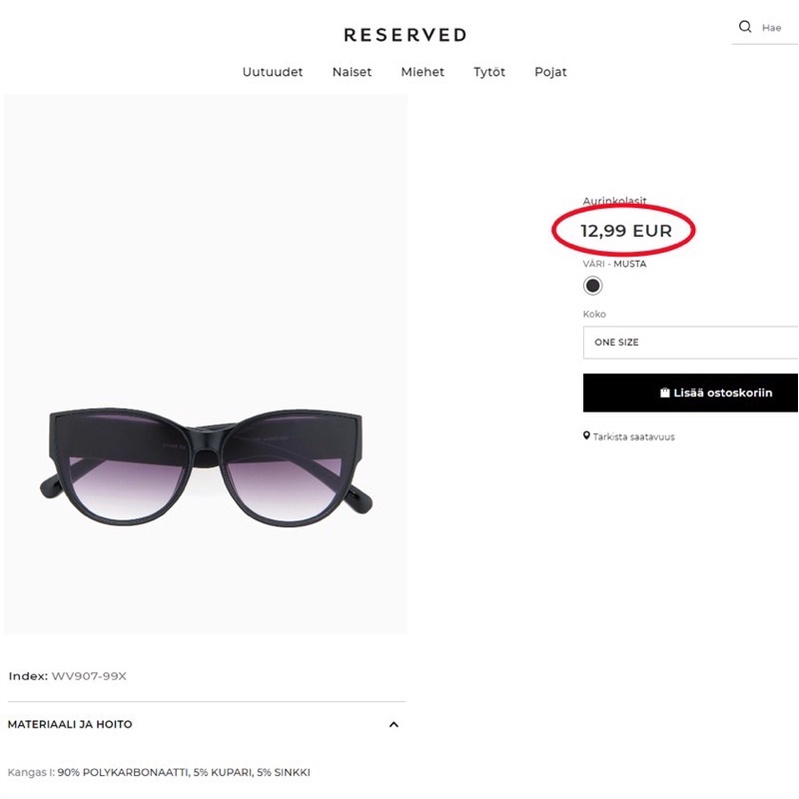The width and height of the screenshot is (799, 799).
Task: Click the RESERVED logo
Action: click(x=405, y=35)
